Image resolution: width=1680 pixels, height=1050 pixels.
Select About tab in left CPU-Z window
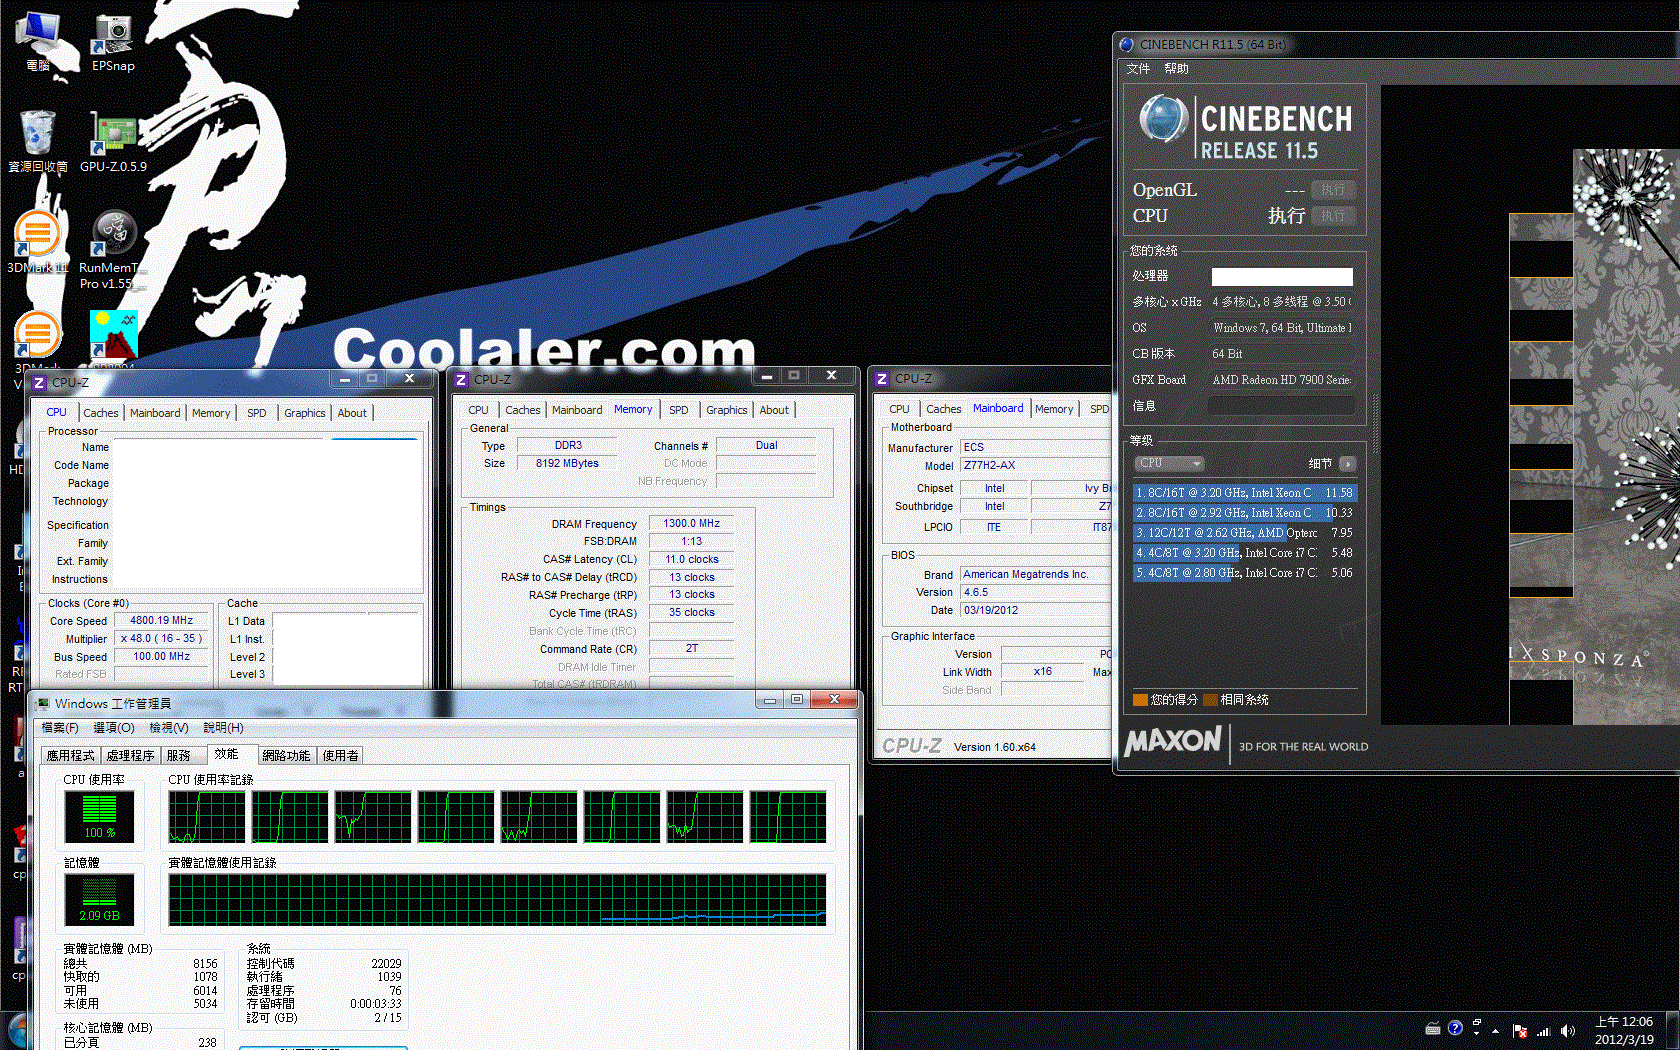pos(352,413)
